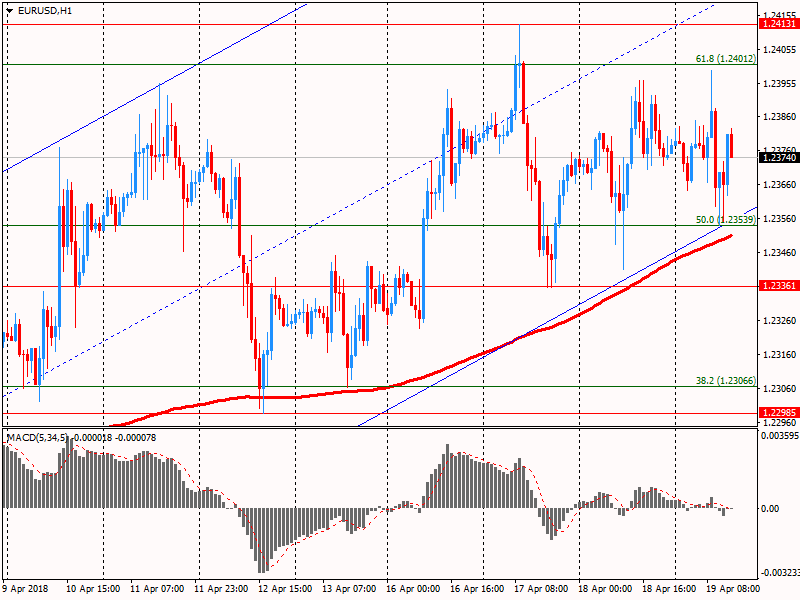Click the Fibonacci 38.2 (1.23066) label
Viewport: 800px width, 600px height.
click(x=726, y=380)
